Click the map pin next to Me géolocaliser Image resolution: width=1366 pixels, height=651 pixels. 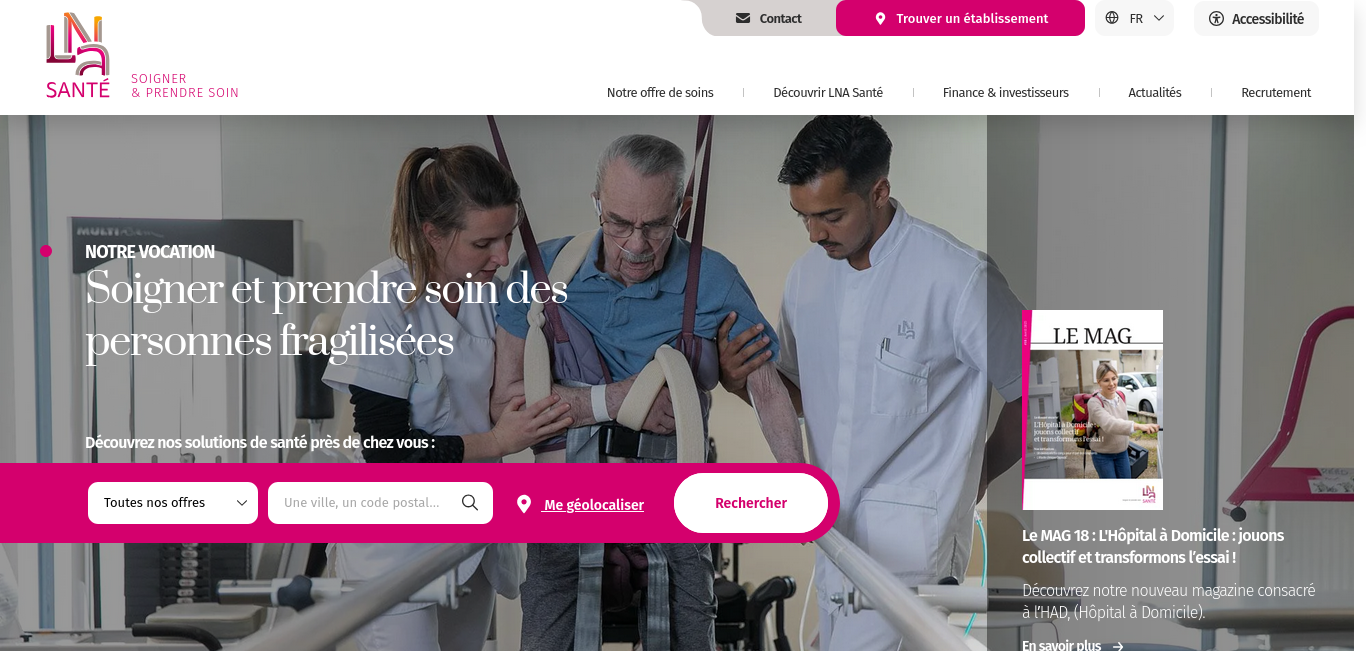pos(523,504)
